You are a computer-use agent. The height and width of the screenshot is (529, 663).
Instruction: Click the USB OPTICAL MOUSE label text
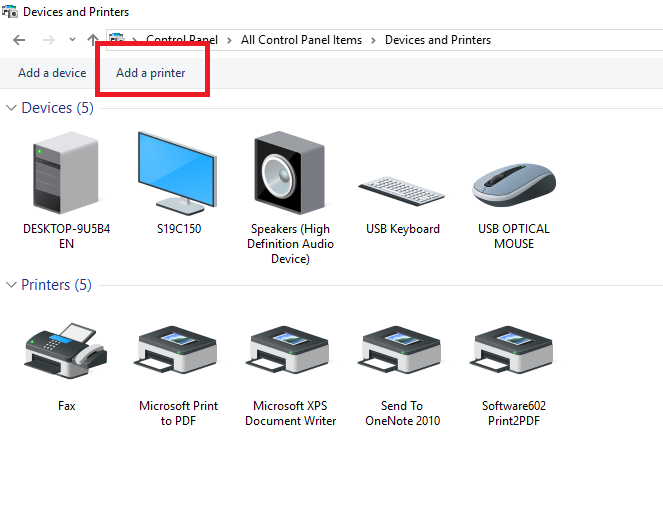click(514, 236)
